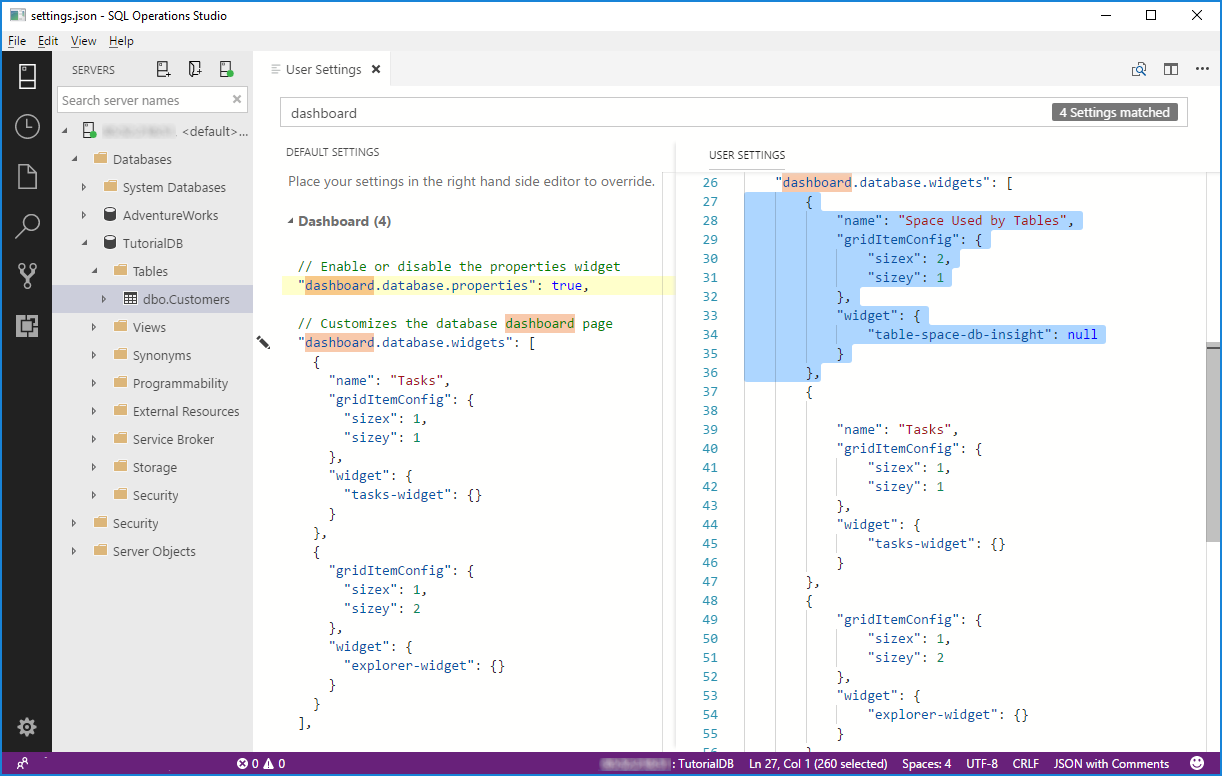Image resolution: width=1222 pixels, height=776 pixels.
Task: Open the Help menu
Action: 121,41
